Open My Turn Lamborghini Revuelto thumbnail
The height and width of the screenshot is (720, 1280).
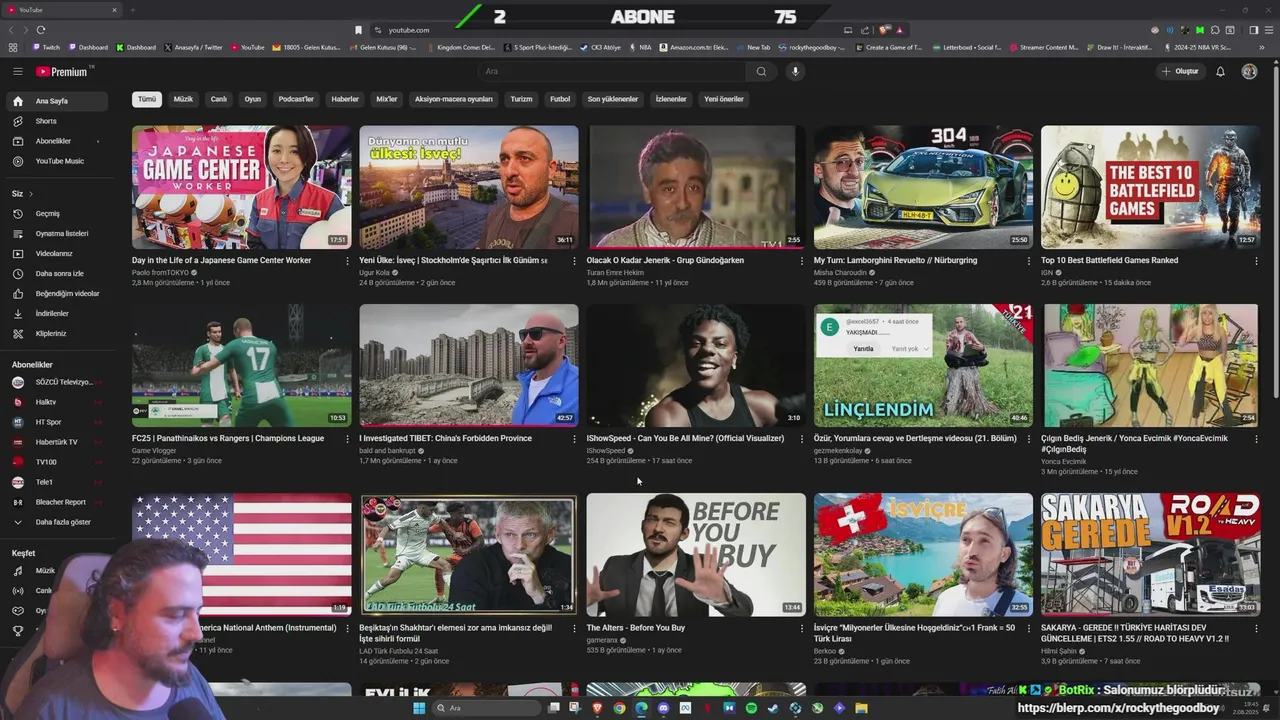click(923, 187)
